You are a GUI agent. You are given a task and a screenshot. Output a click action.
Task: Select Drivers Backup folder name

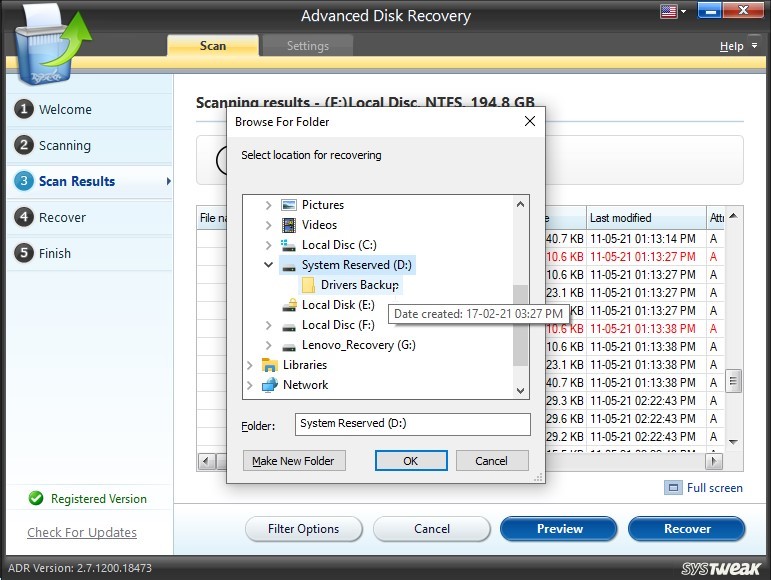point(359,285)
